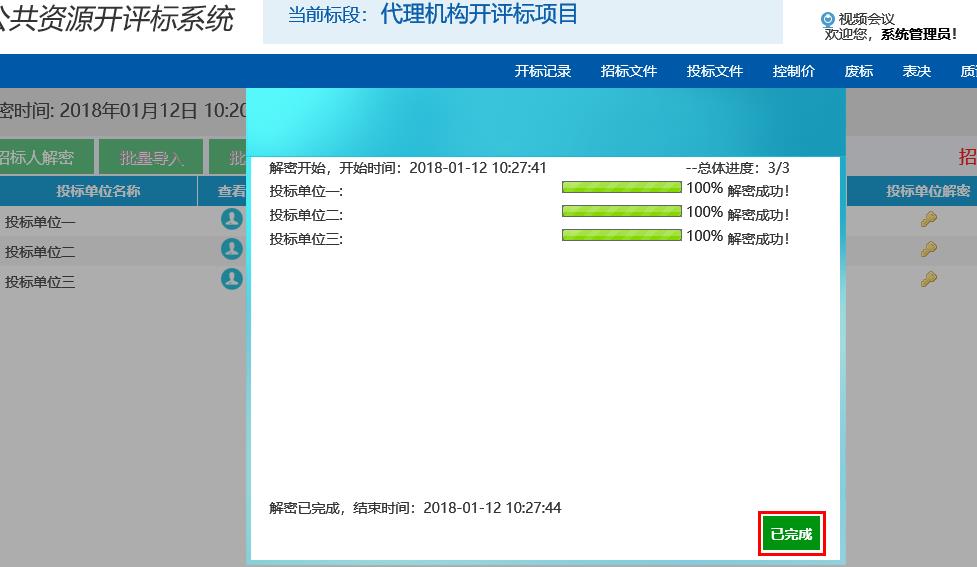Click 解密成功! status for 投标单位三
Screen dimensions: 977x567
[758, 238]
